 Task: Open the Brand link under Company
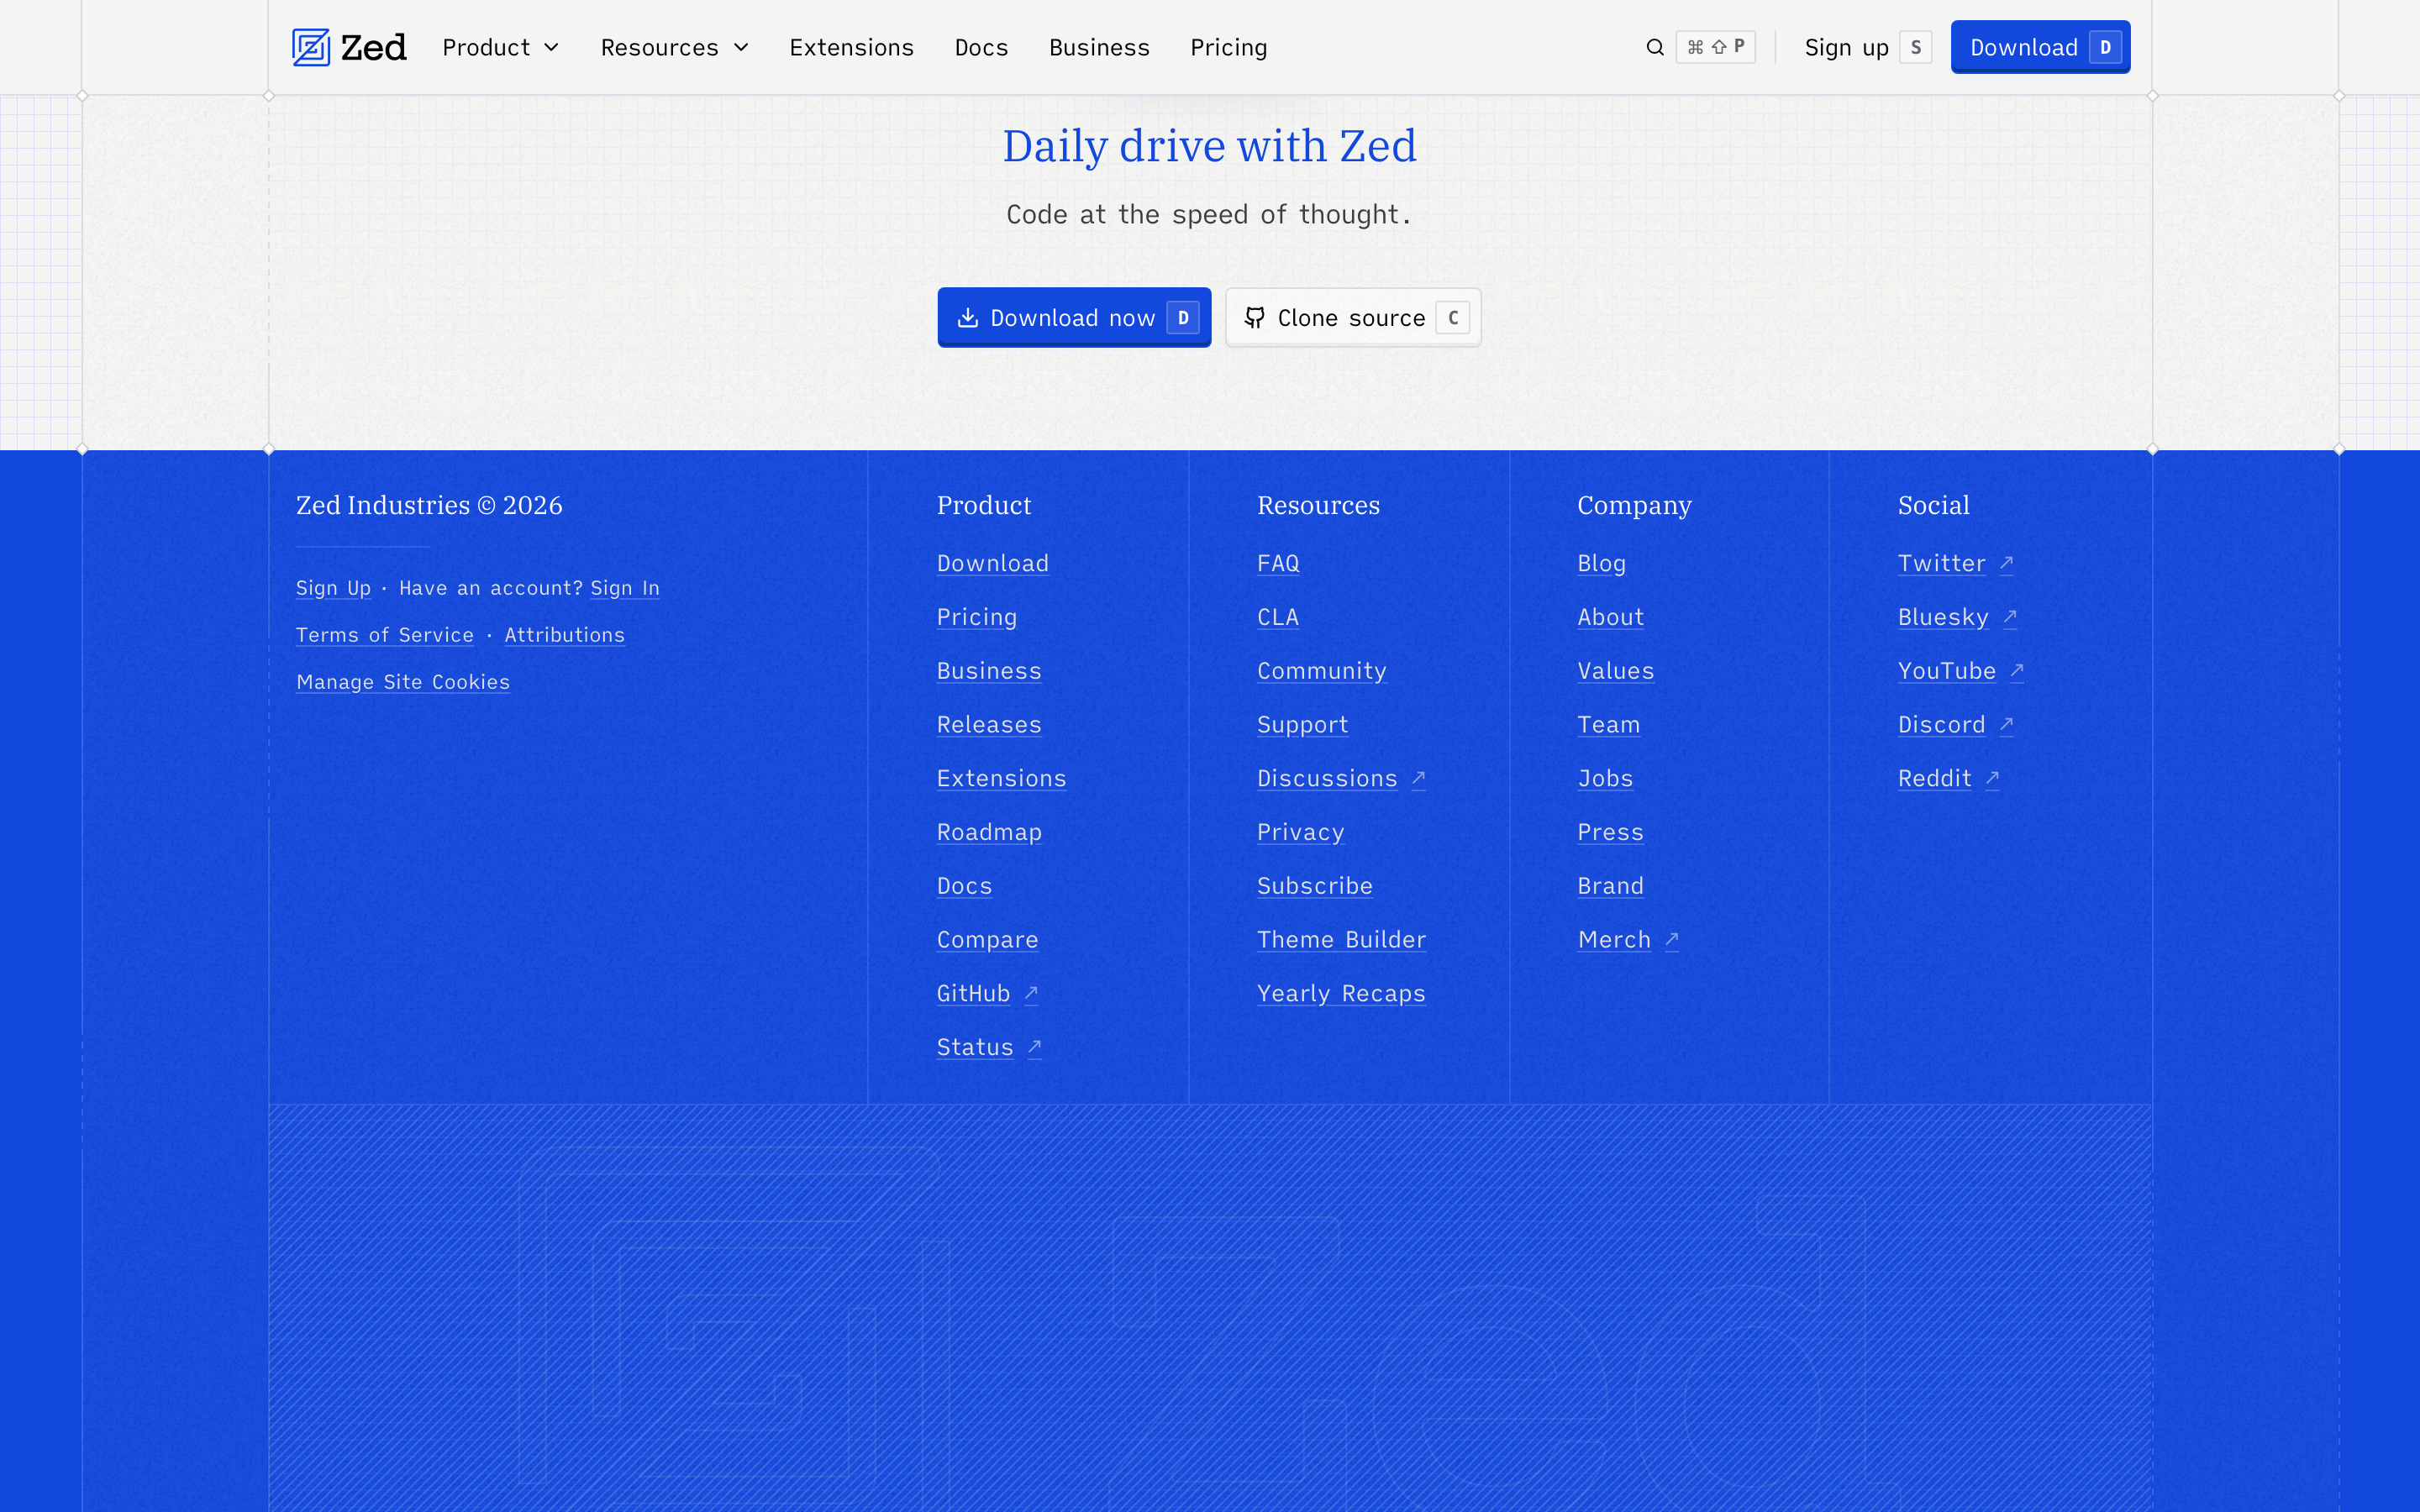pyautogui.click(x=1610, y=886)
